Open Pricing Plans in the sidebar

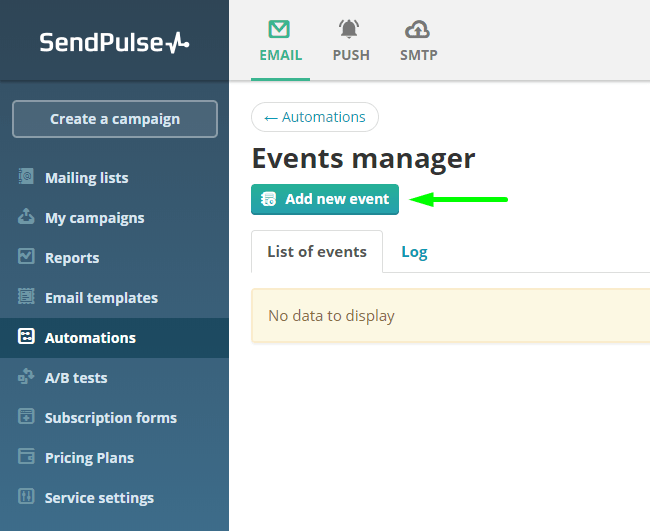tap(114, 458)
